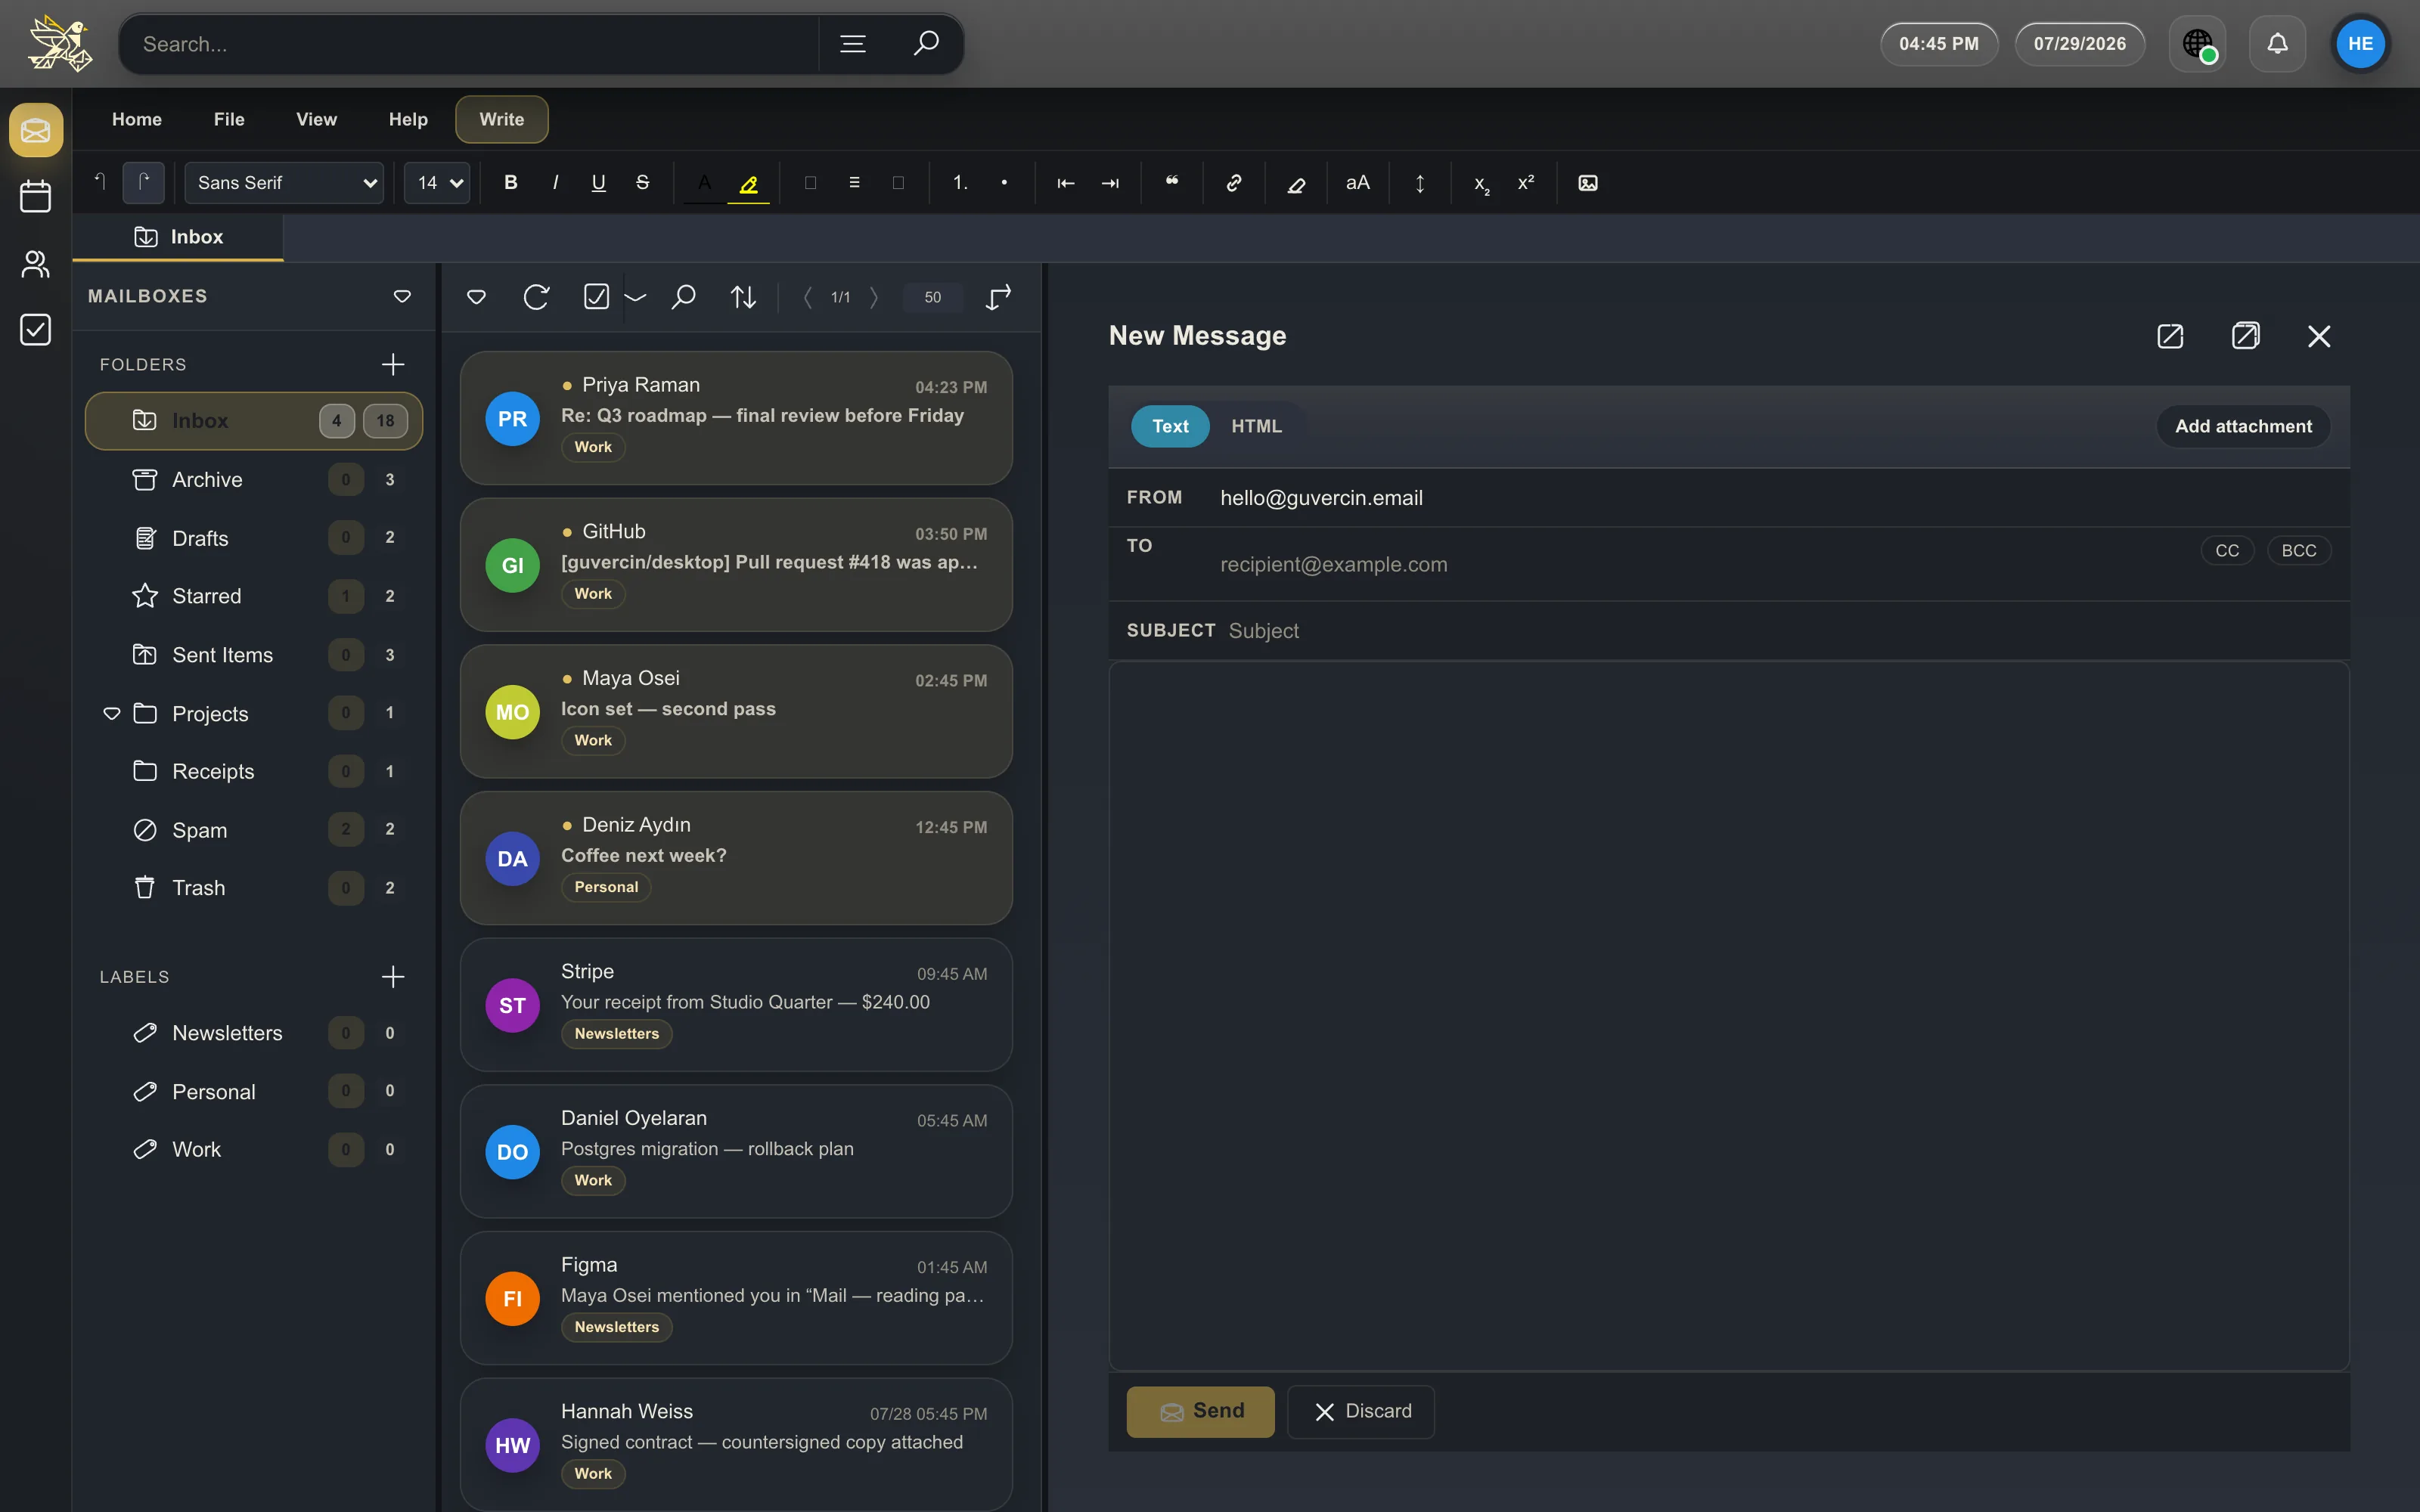Collapse the Projects folder tree

(x=112, y=714)
